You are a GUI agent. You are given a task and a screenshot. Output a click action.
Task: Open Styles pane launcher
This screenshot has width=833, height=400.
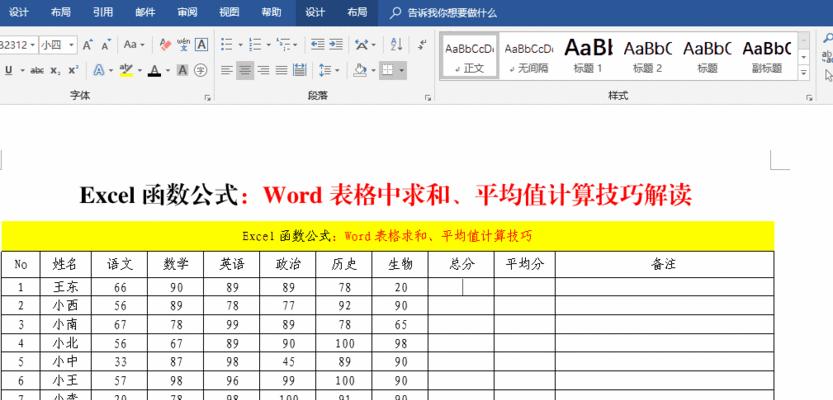(x=809, y=98)
